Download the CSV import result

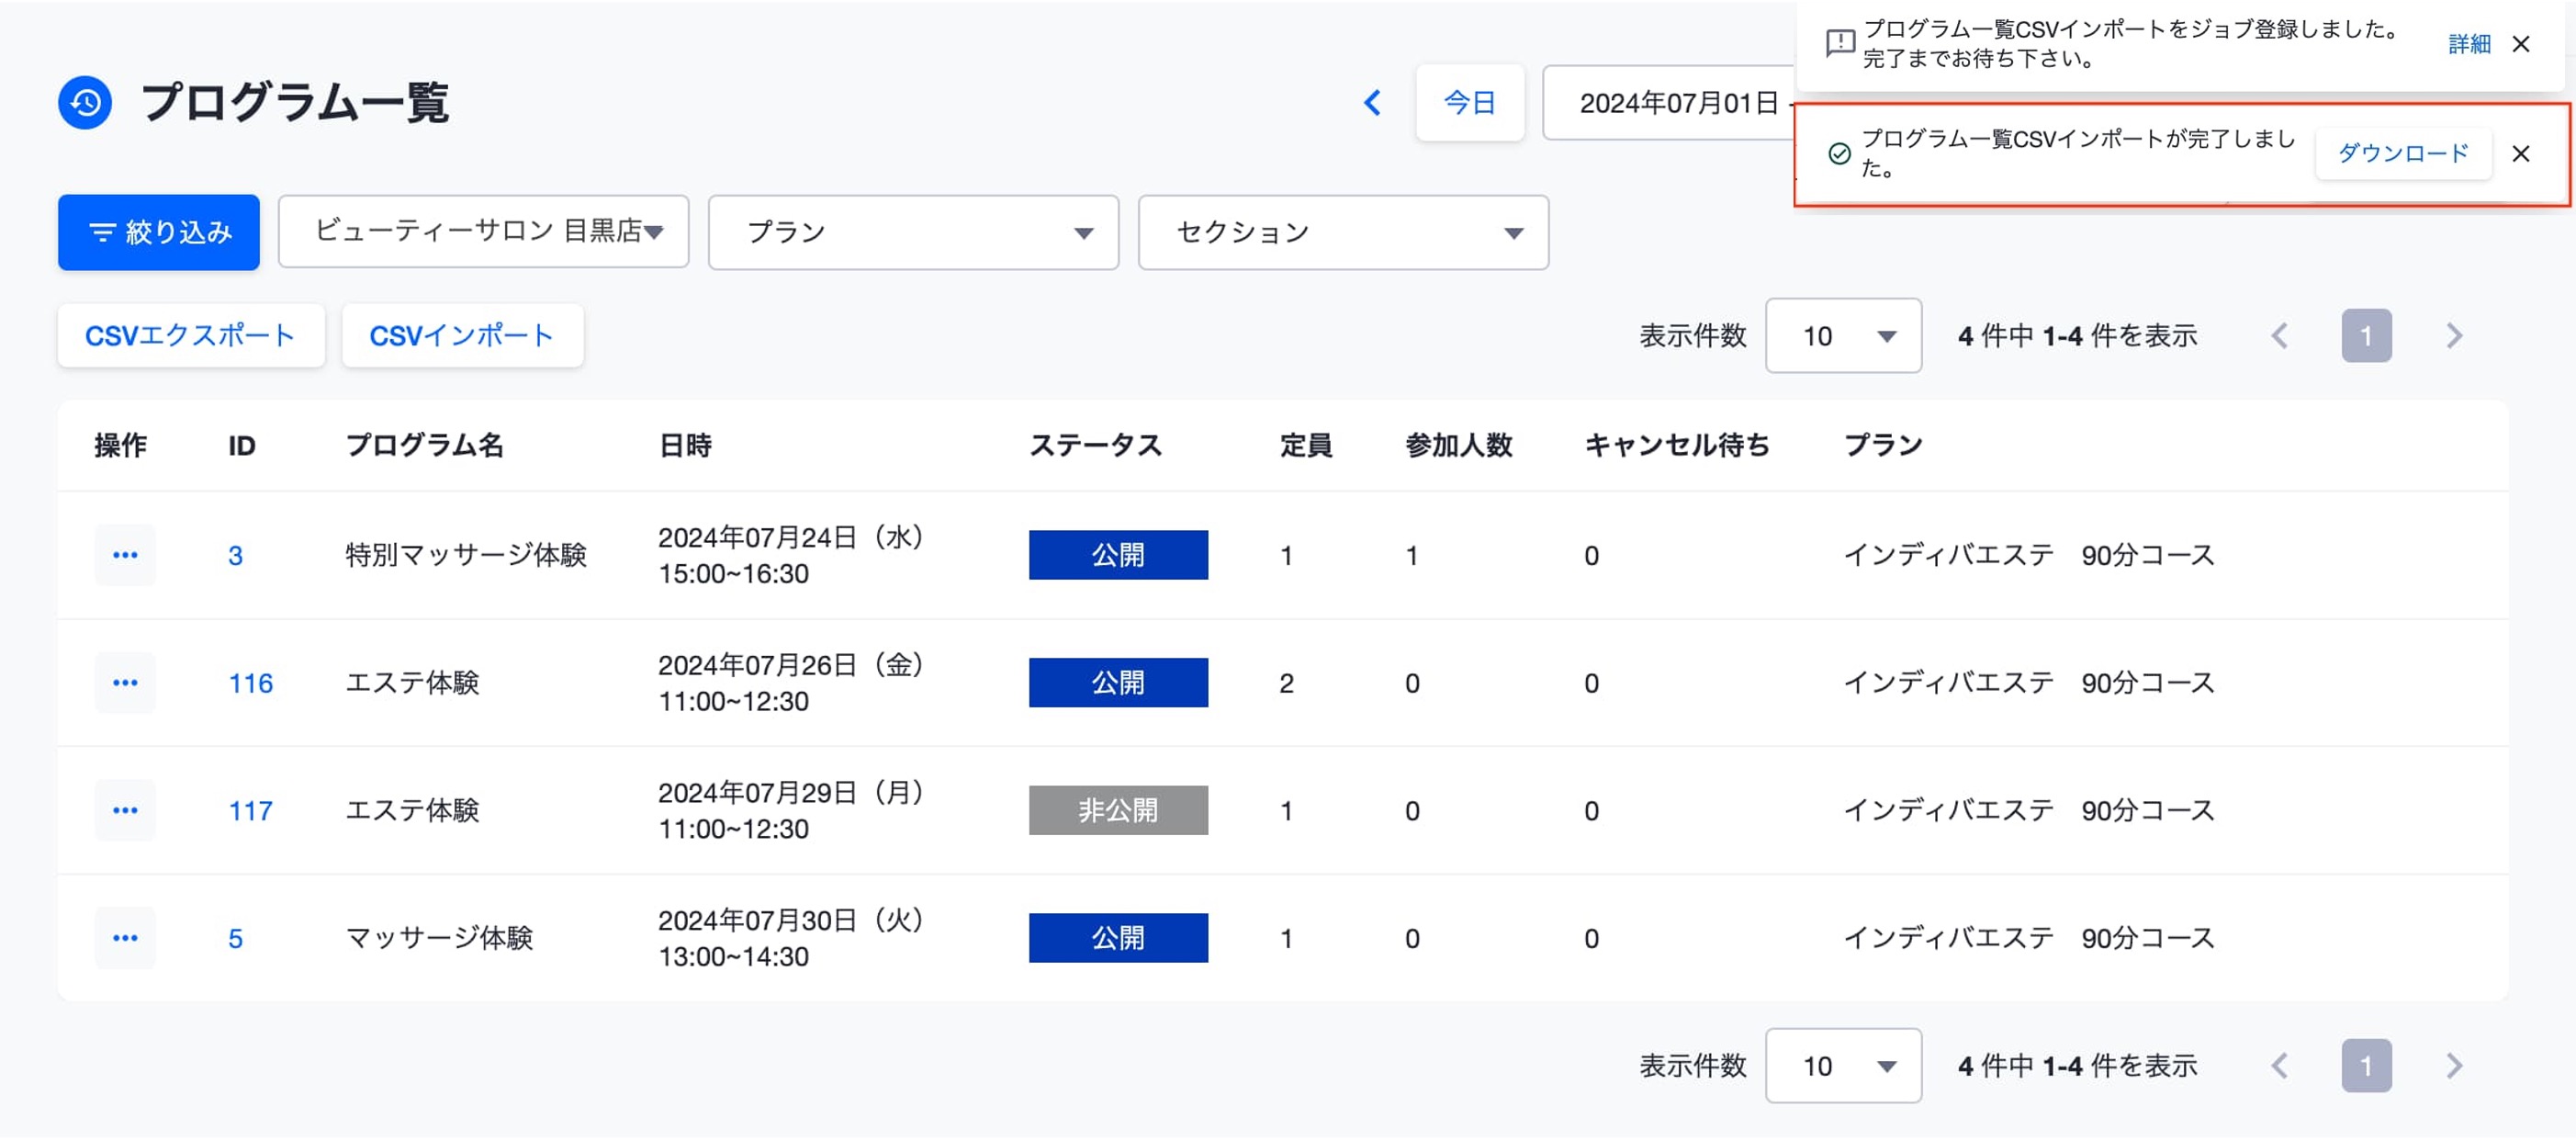(x=2402, y=153)
